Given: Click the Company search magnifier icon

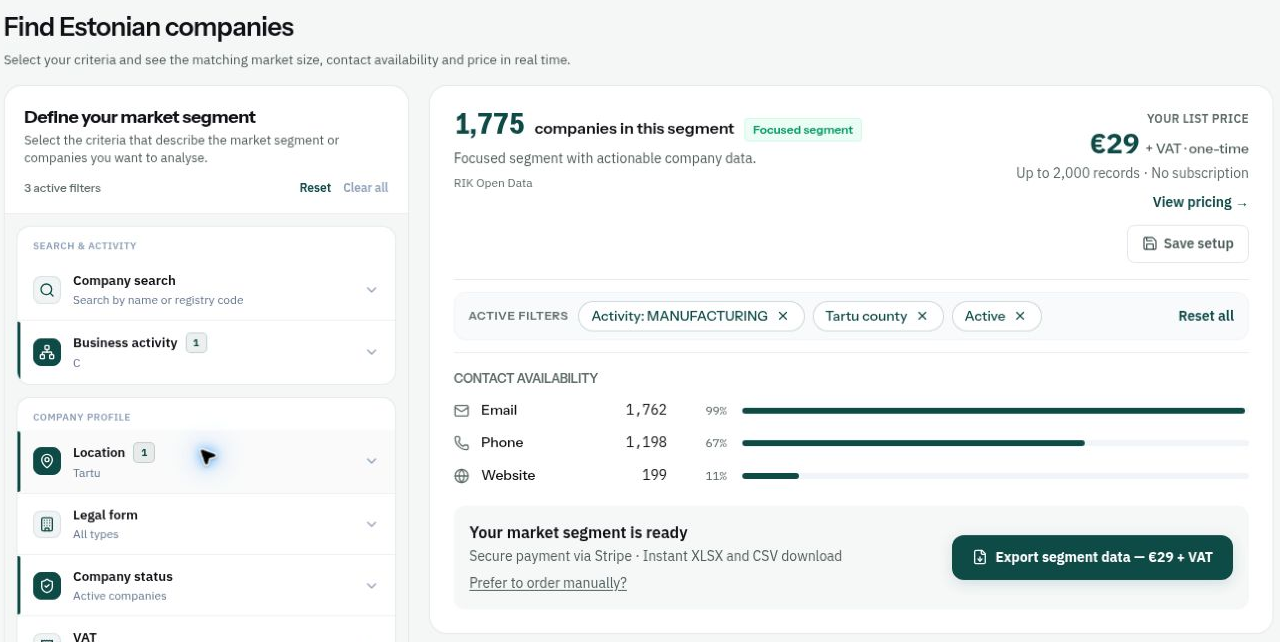Looking at the screenshot, I should click(x=47, y=290).
